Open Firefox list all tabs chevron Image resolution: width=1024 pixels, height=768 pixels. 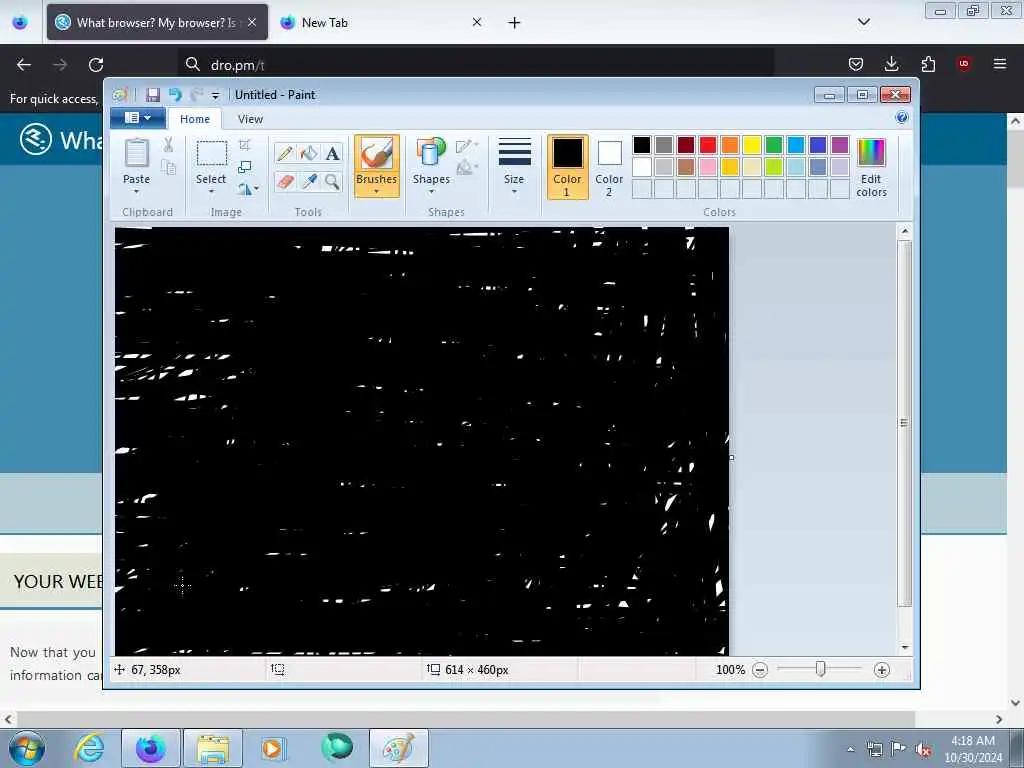tap(863, 22)
